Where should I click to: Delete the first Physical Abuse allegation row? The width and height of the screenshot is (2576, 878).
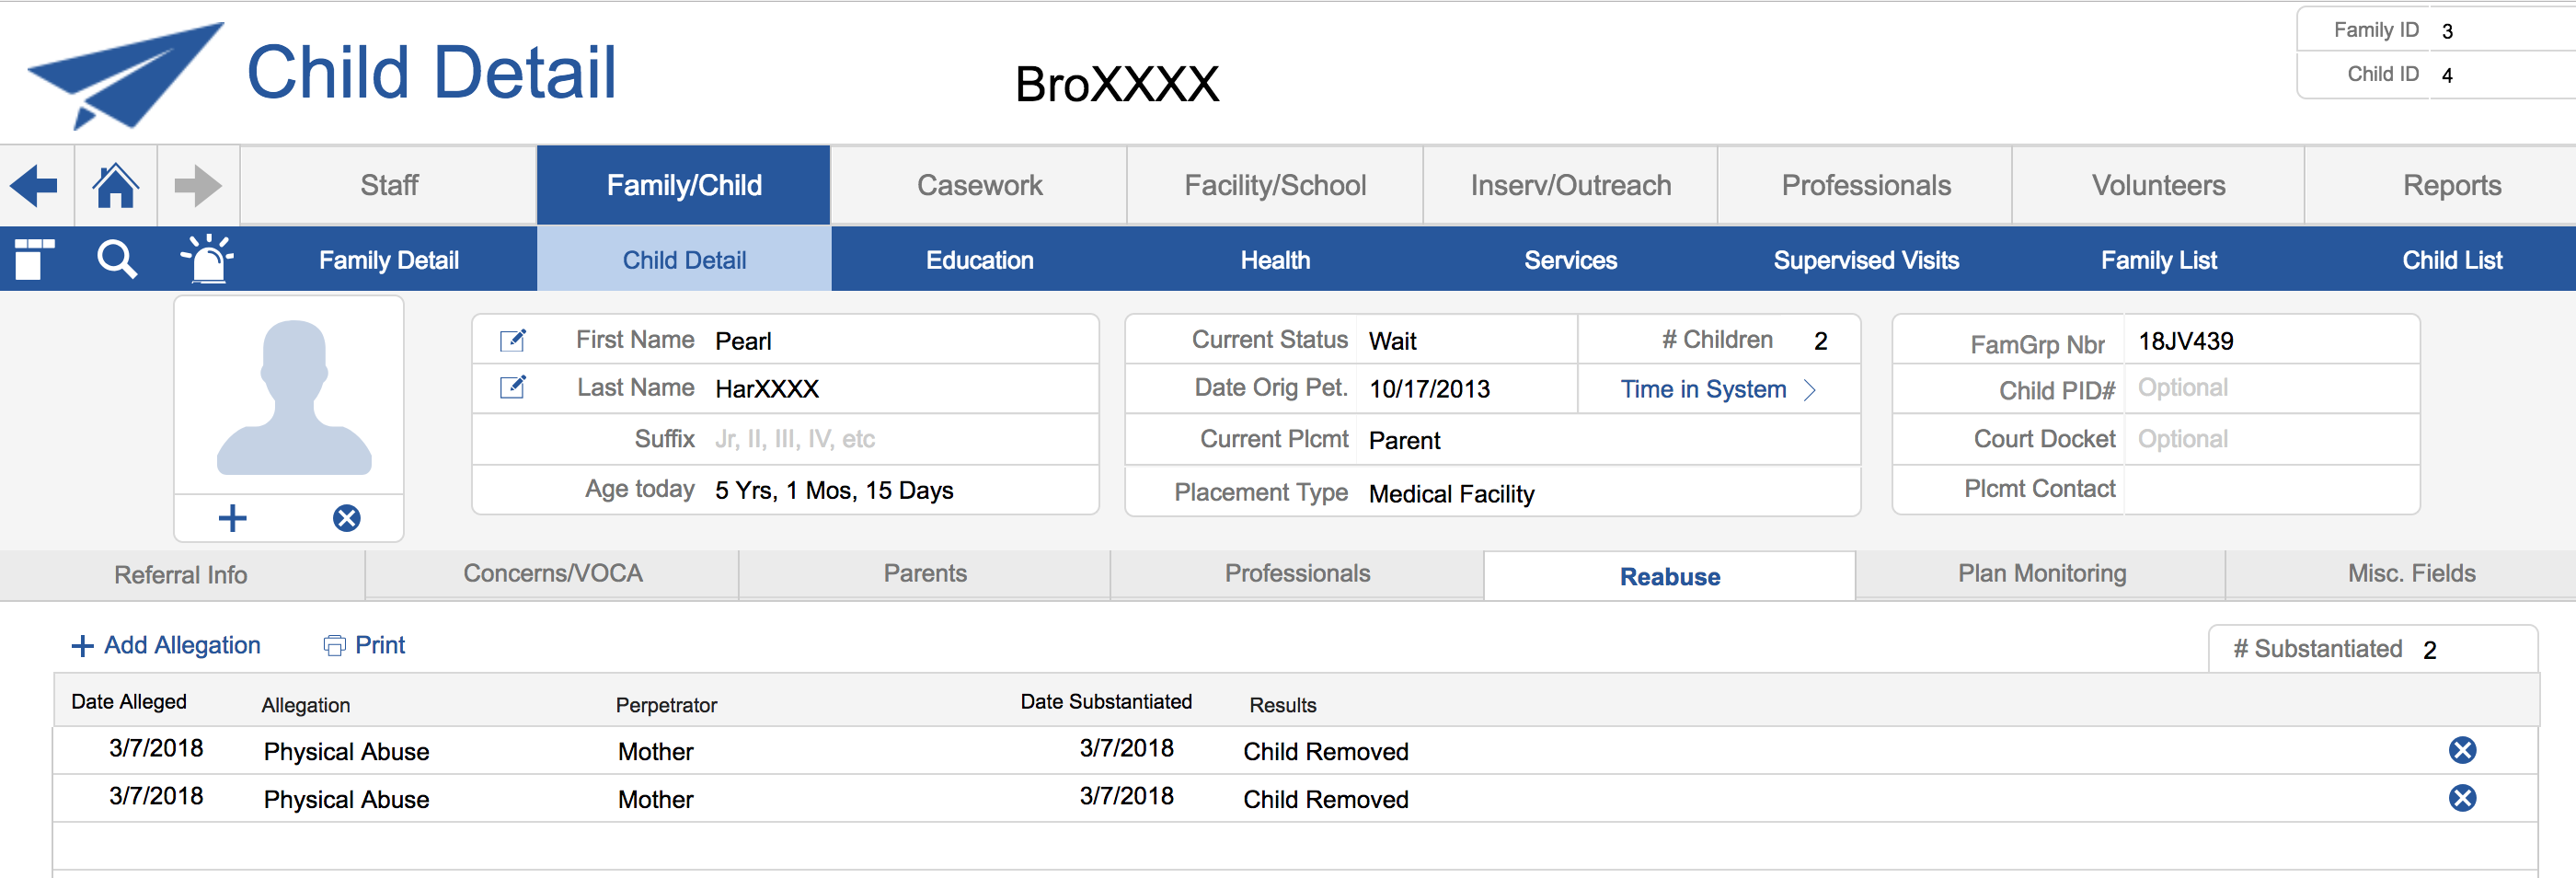(x=2461, y=750)
